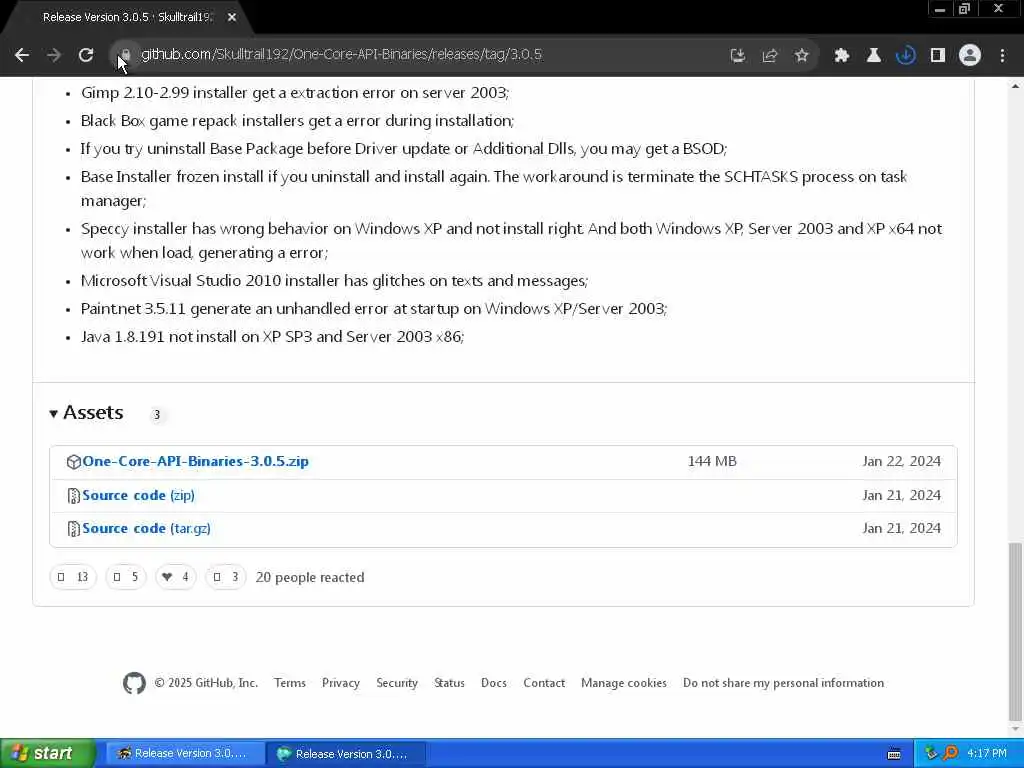Viewport: 1024px width, 768px height.
Task: Open the extensions puzzle icon
Action: click(842, 56)
